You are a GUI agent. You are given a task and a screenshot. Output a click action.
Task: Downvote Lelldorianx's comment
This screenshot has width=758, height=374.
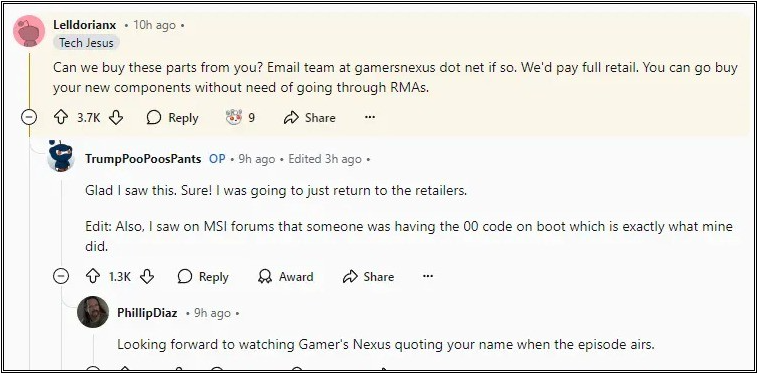click(116, 117)
